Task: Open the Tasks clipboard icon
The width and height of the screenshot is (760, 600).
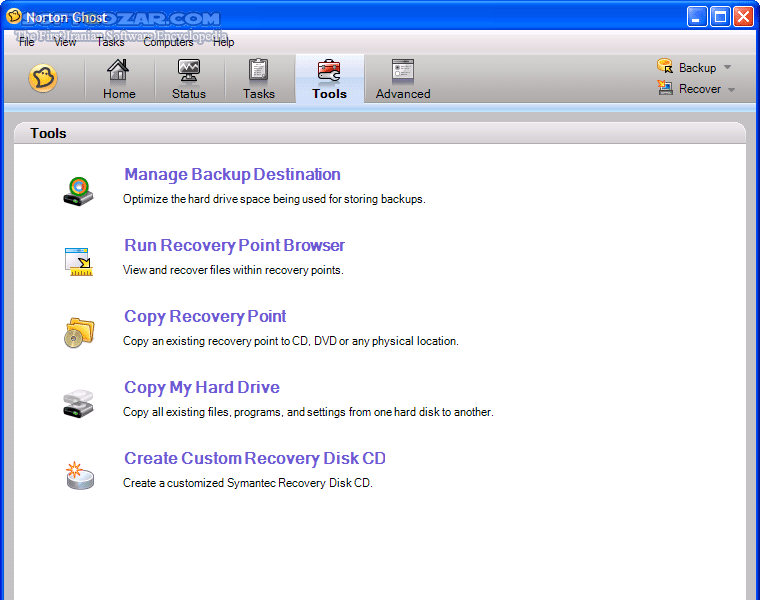Action: coord(259,70)
